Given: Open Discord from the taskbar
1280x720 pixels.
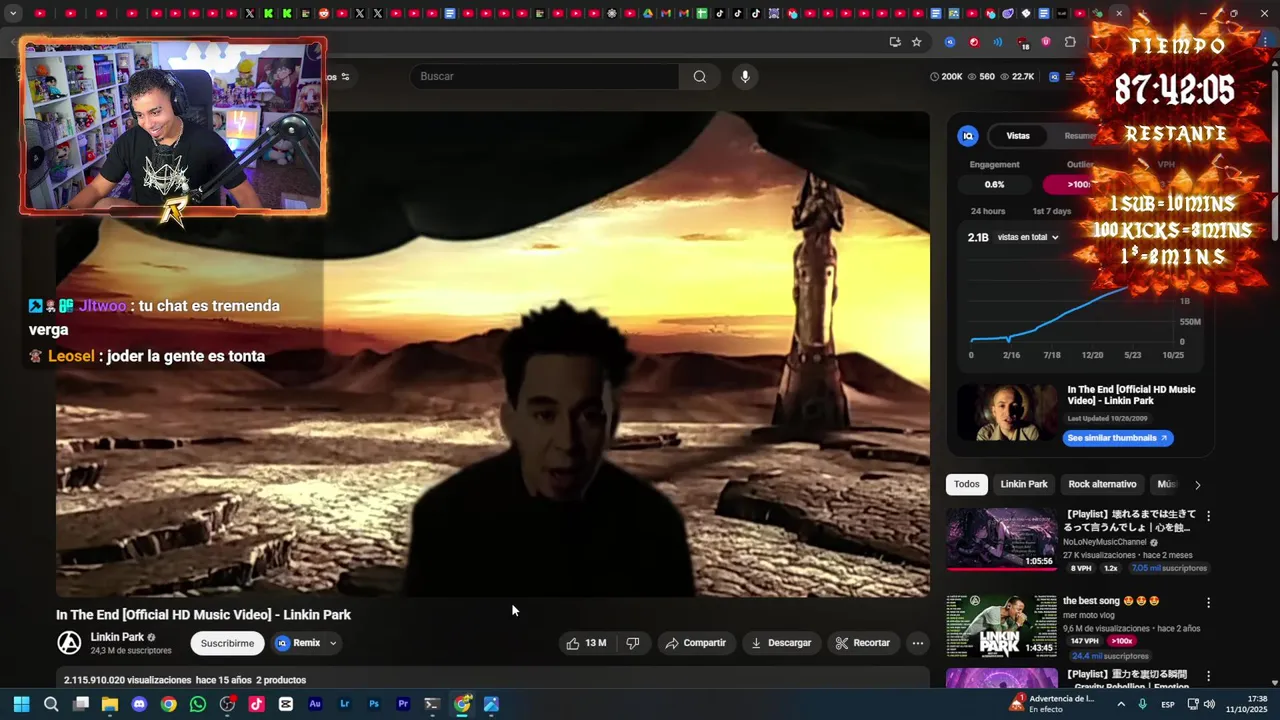Looking at the screenshot, I should tap(139, 704).
